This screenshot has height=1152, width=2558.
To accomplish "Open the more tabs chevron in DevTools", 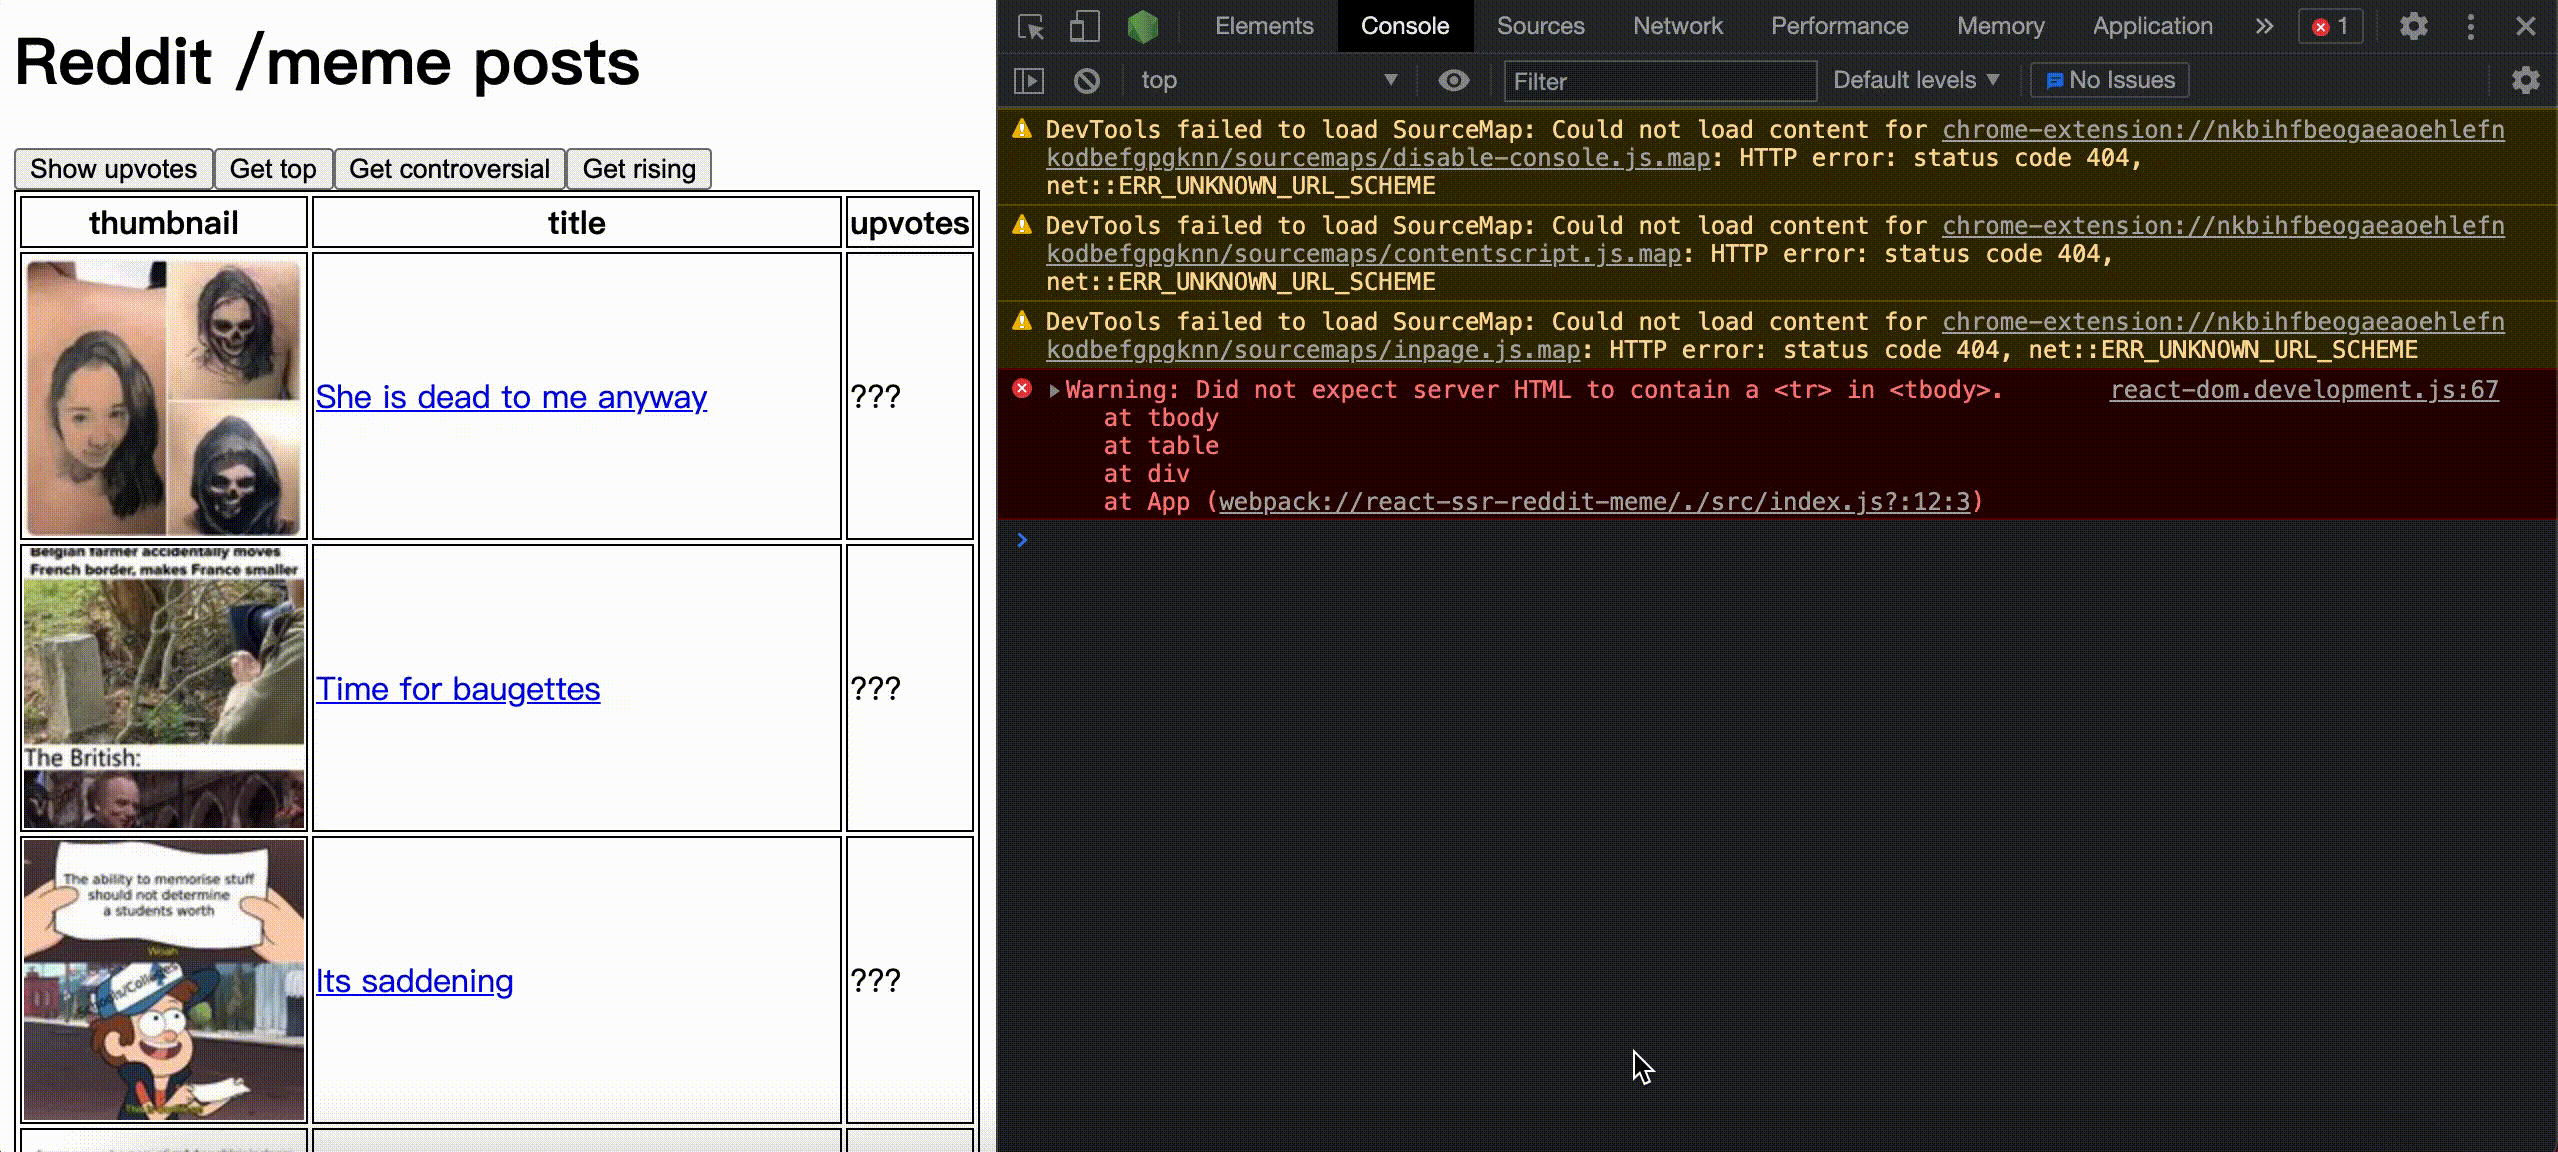I will click(2264, 26).
